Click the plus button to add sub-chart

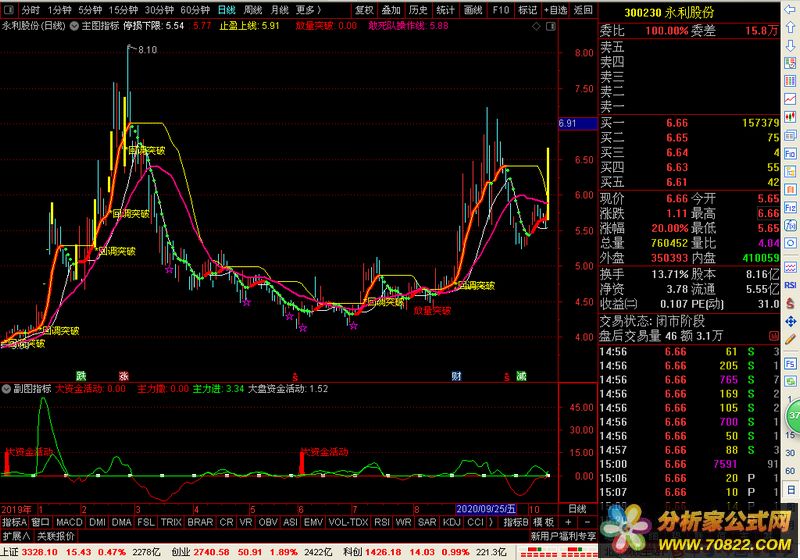pos(568,522)
